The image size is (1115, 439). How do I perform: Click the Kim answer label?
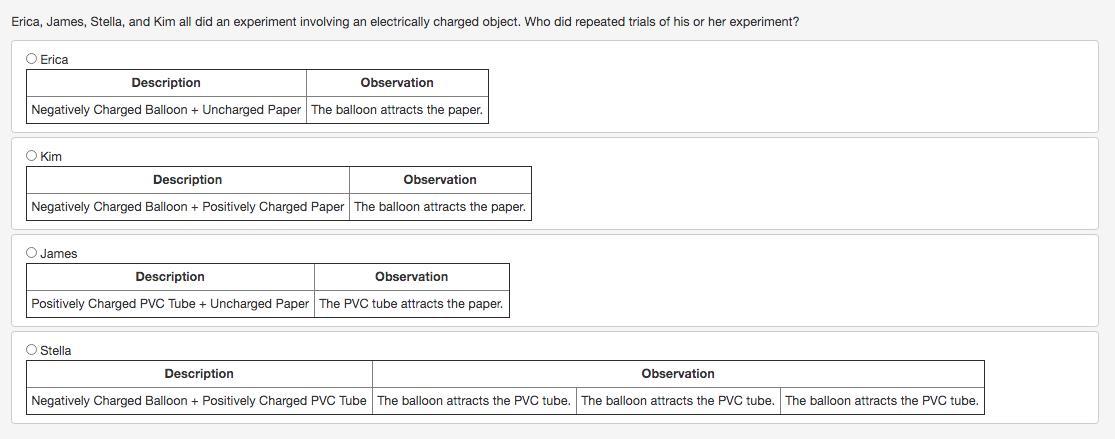point(51,157)
